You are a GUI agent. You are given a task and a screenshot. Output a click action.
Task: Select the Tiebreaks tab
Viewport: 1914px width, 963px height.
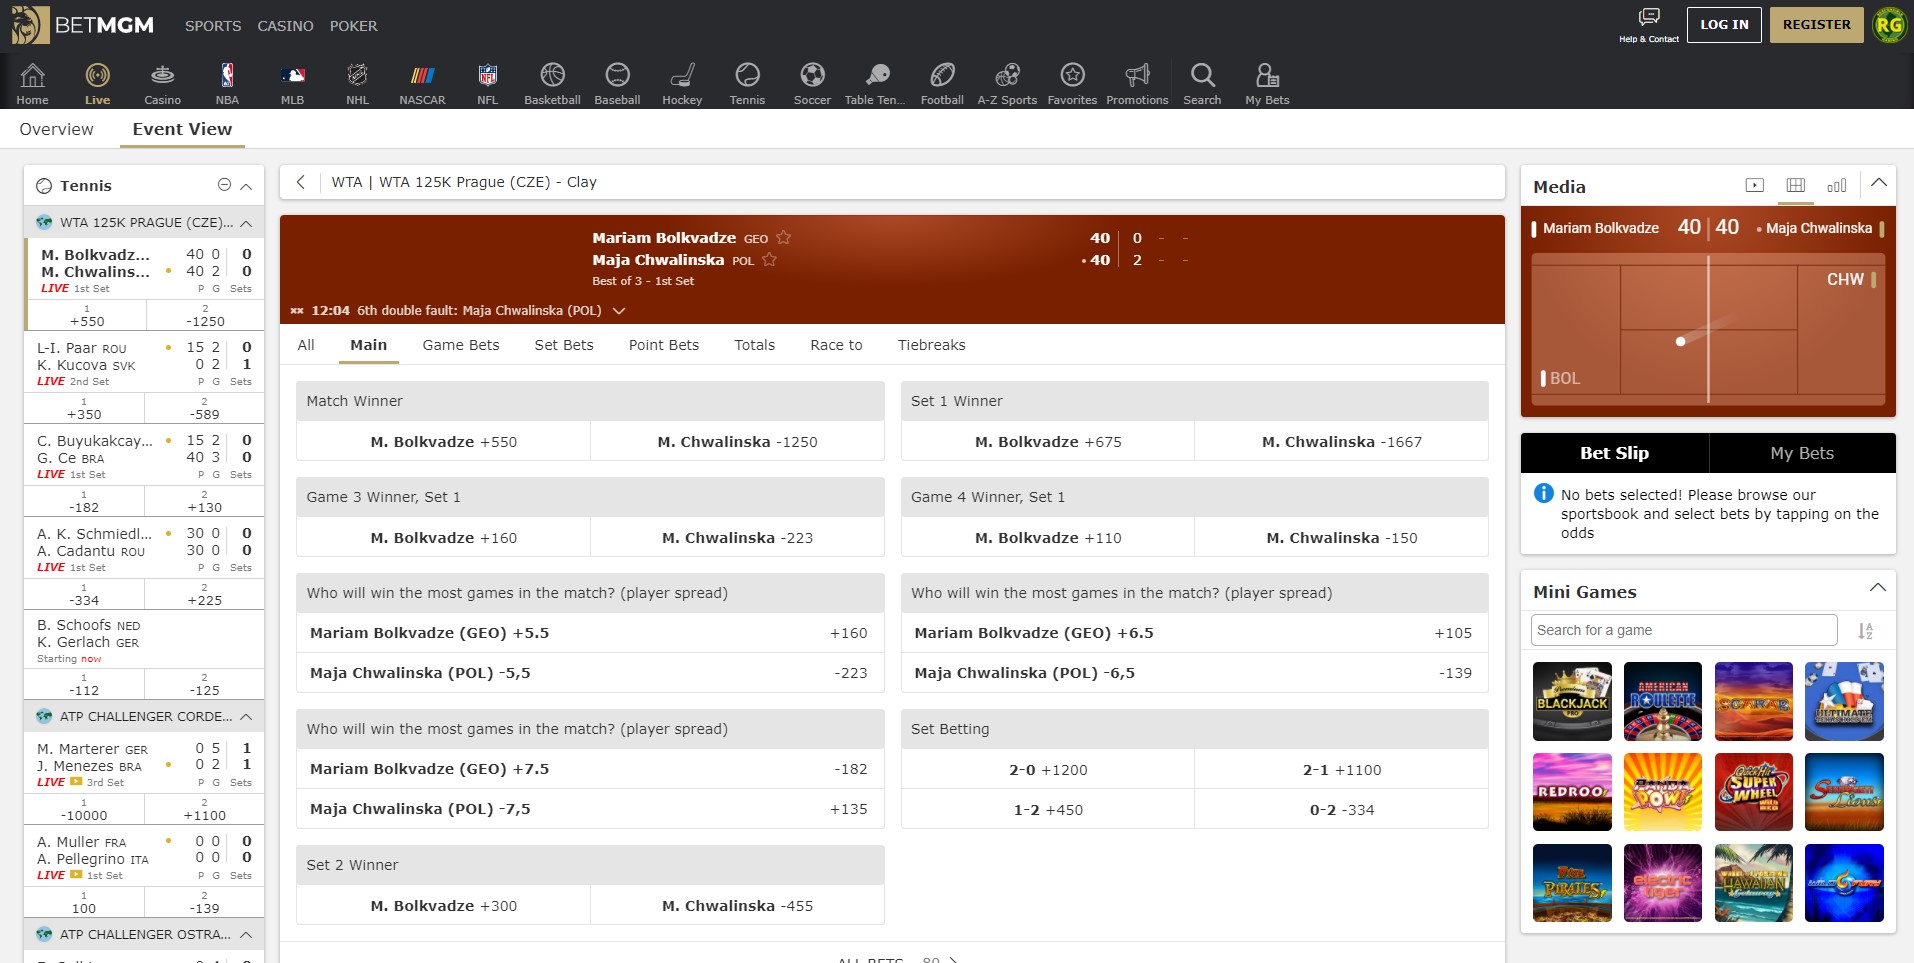click(x=931, y=345)
